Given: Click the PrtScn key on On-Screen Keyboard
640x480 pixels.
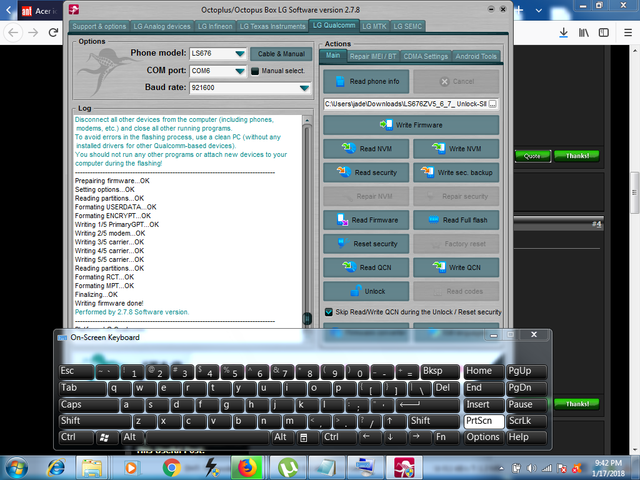Looking at the screenshot, I should pos(484,421).
